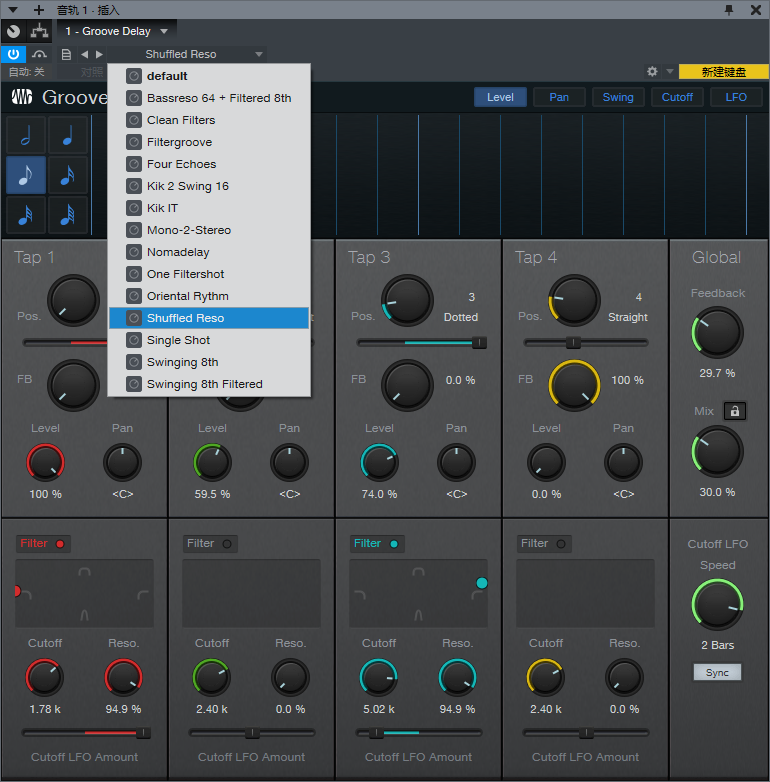Switch to the Level view tab
Image resolution: width=770 pixels, height=782 pixels.
[500, 97]
